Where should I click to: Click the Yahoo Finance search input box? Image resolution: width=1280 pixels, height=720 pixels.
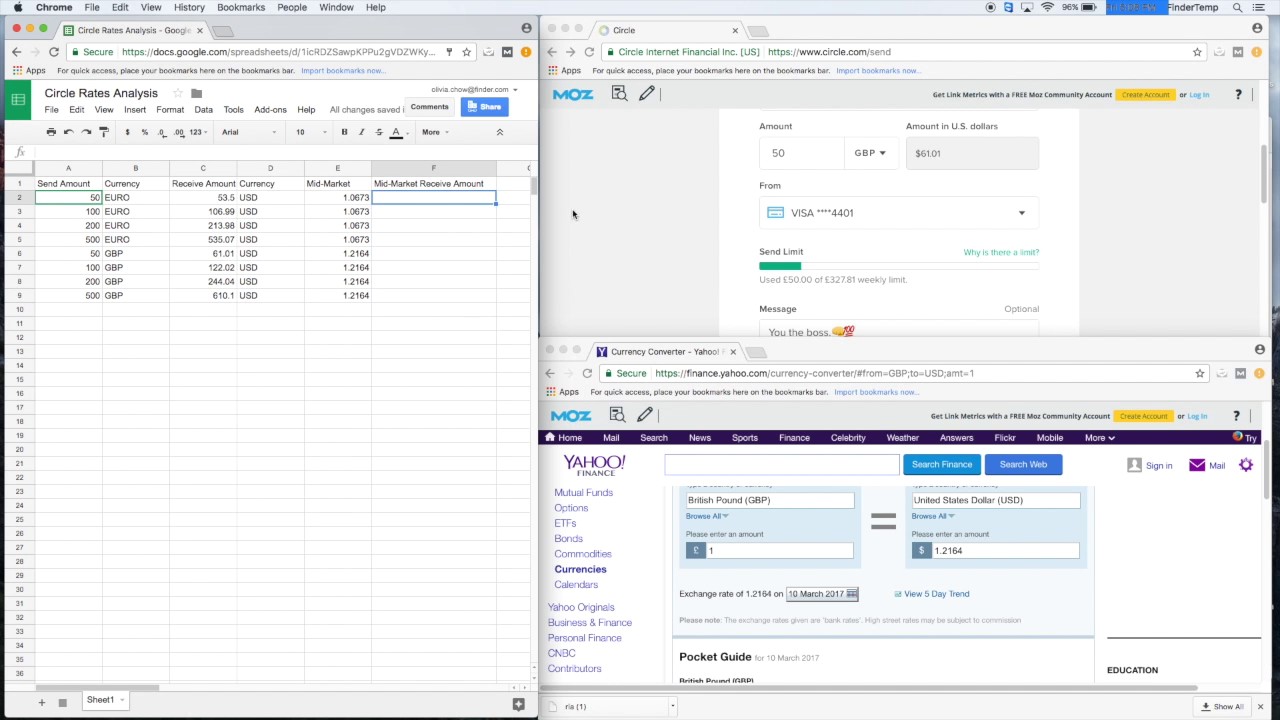point(782,464)
